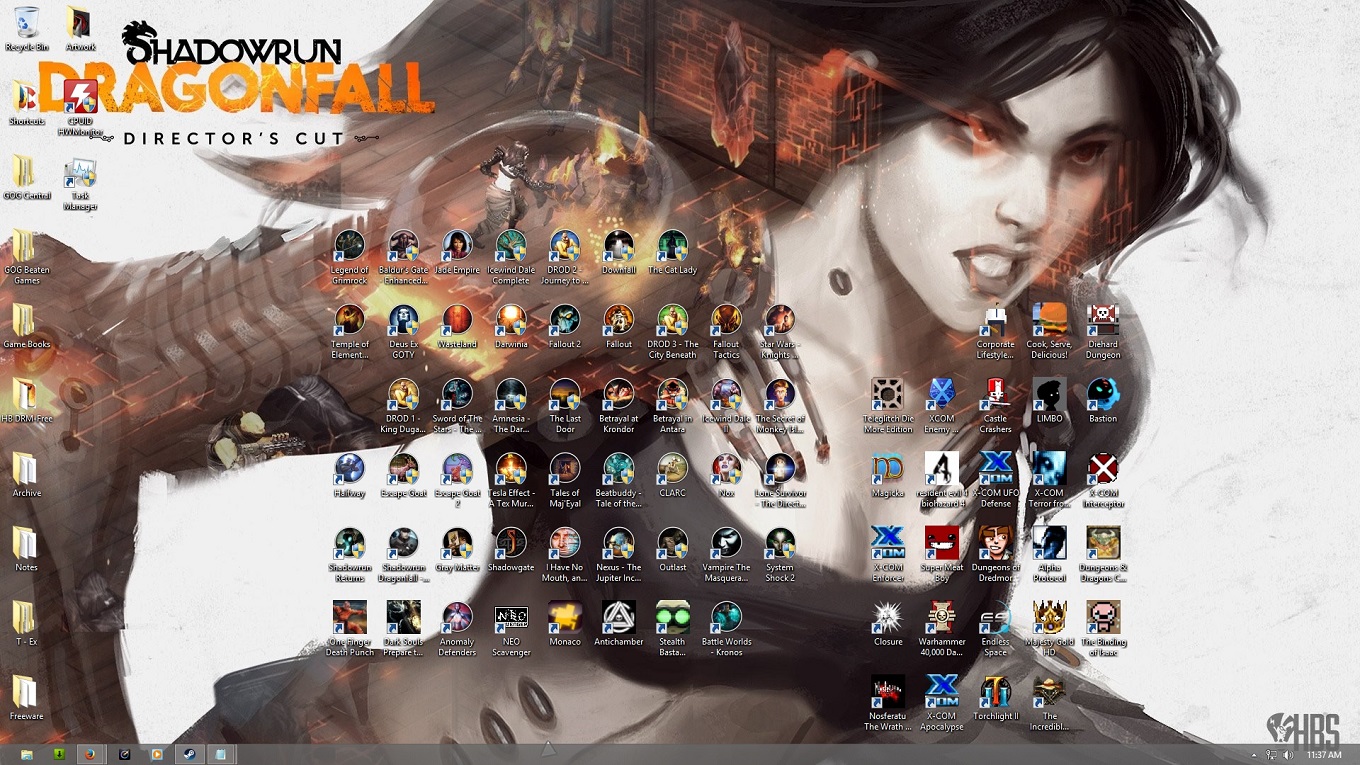Screen dimensions: 1360x765
Task: Open the Archive folder
Action: [27, 476]
